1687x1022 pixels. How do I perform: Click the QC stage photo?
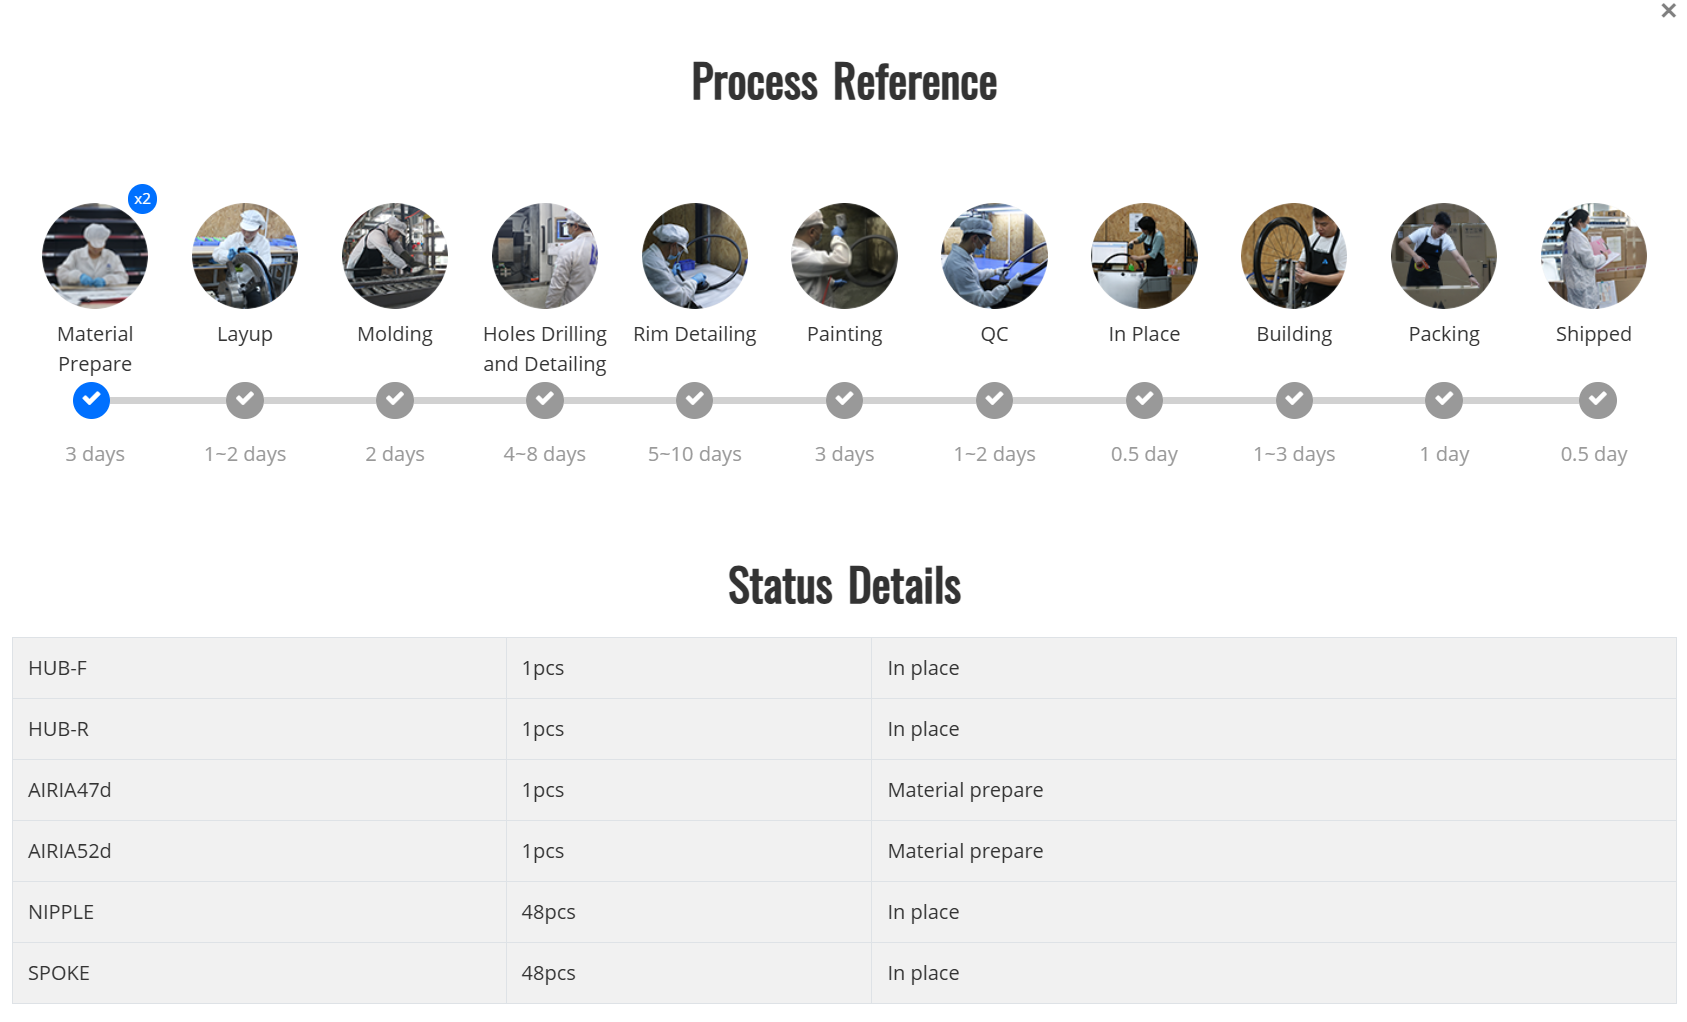994,256
